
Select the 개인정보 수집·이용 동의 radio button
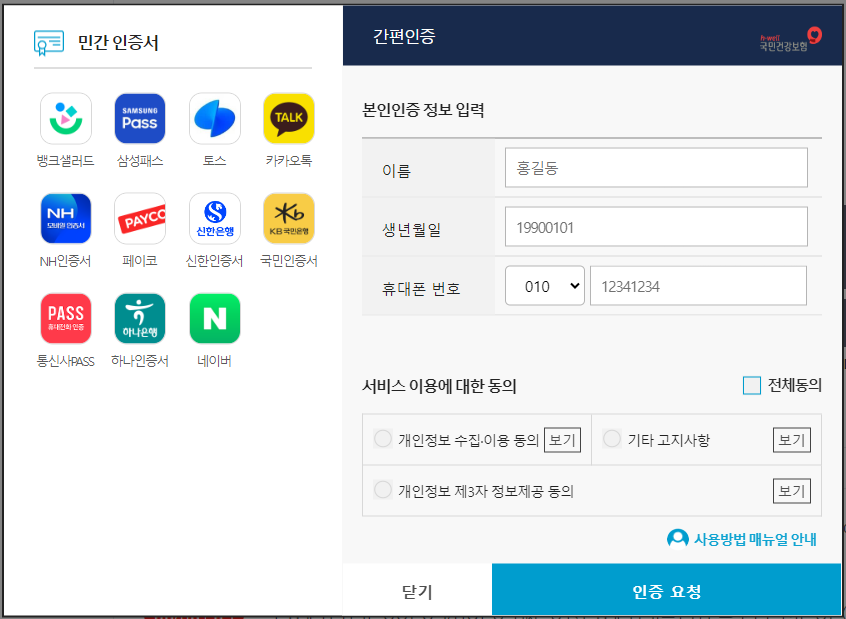[x=383, y=437]
